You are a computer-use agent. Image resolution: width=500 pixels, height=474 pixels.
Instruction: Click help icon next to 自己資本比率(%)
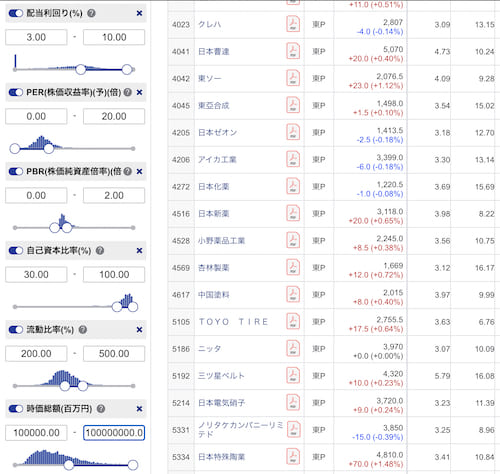[x=100, y=250]
